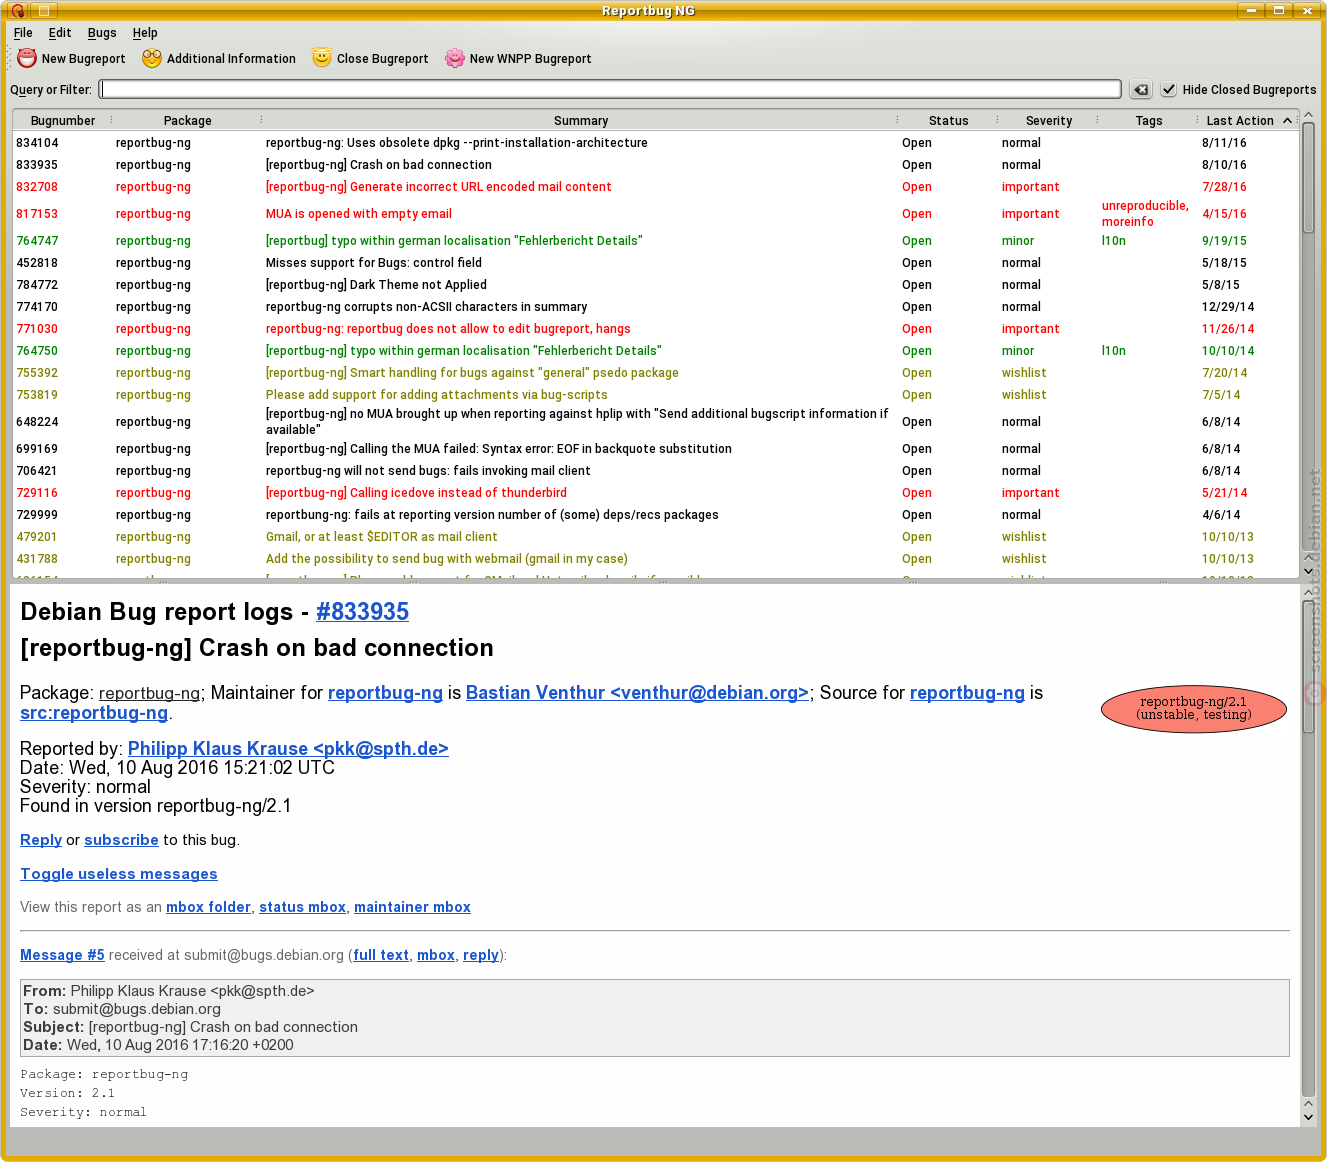This screenshot has height=1162, width=1327.
Task: Open the window menu icon in title bar
Action: [x=18, y=11]
